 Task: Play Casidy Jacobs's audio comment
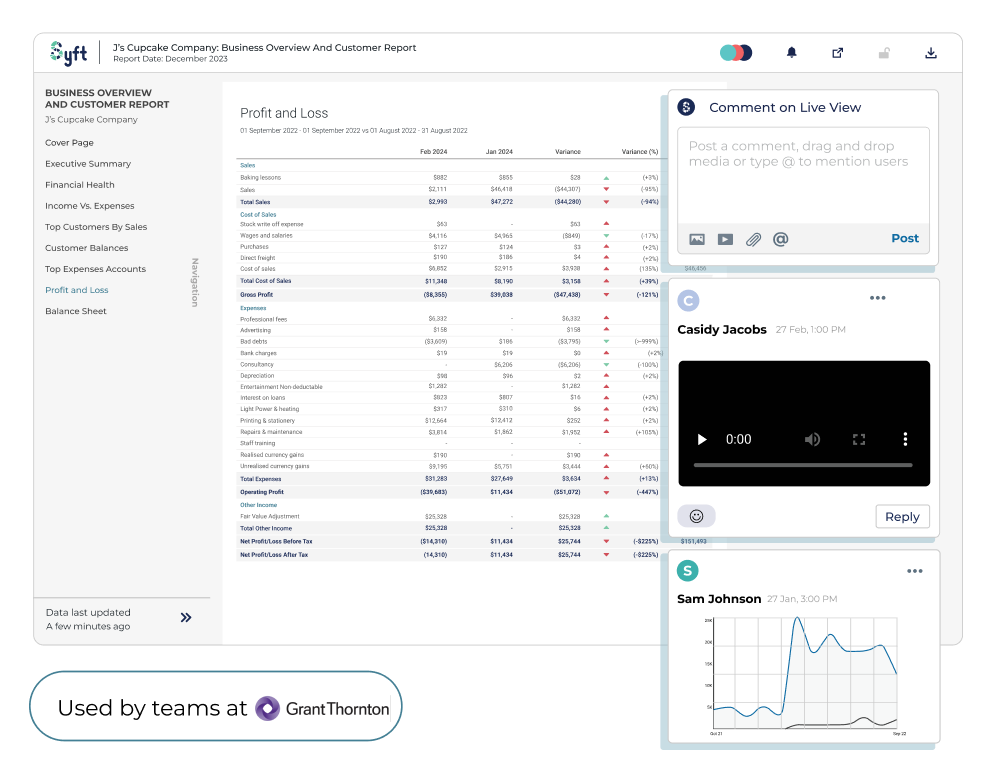click(x=701, y=438)
